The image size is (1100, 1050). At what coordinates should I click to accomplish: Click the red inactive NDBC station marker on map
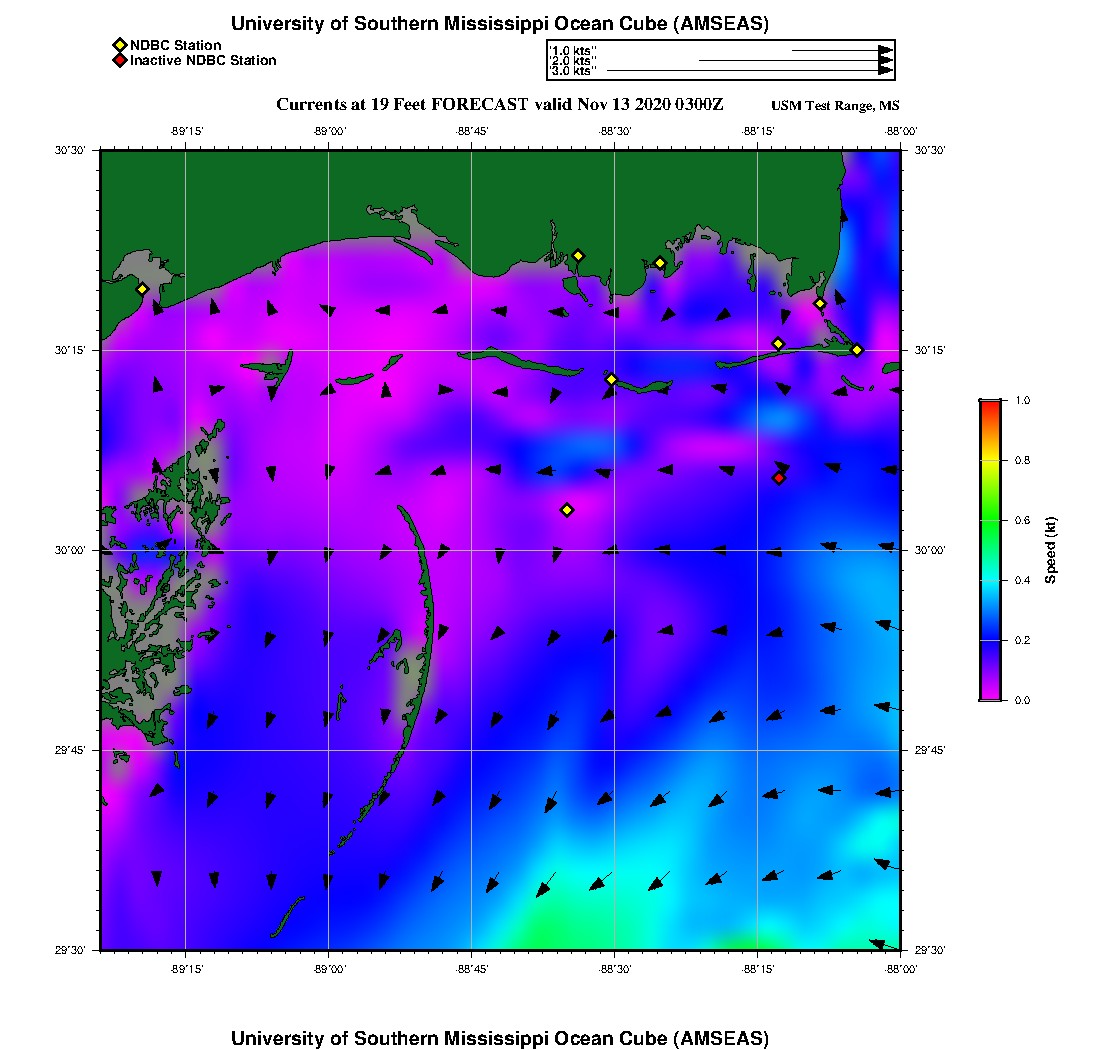pyautogui.click(x=779, y=478)
